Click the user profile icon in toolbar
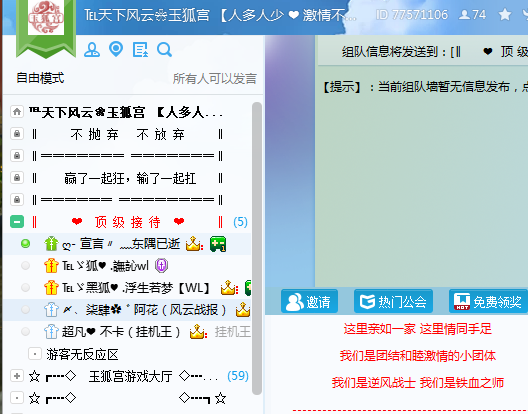Viewport: 528px width, 414px height. click(92, 50)
